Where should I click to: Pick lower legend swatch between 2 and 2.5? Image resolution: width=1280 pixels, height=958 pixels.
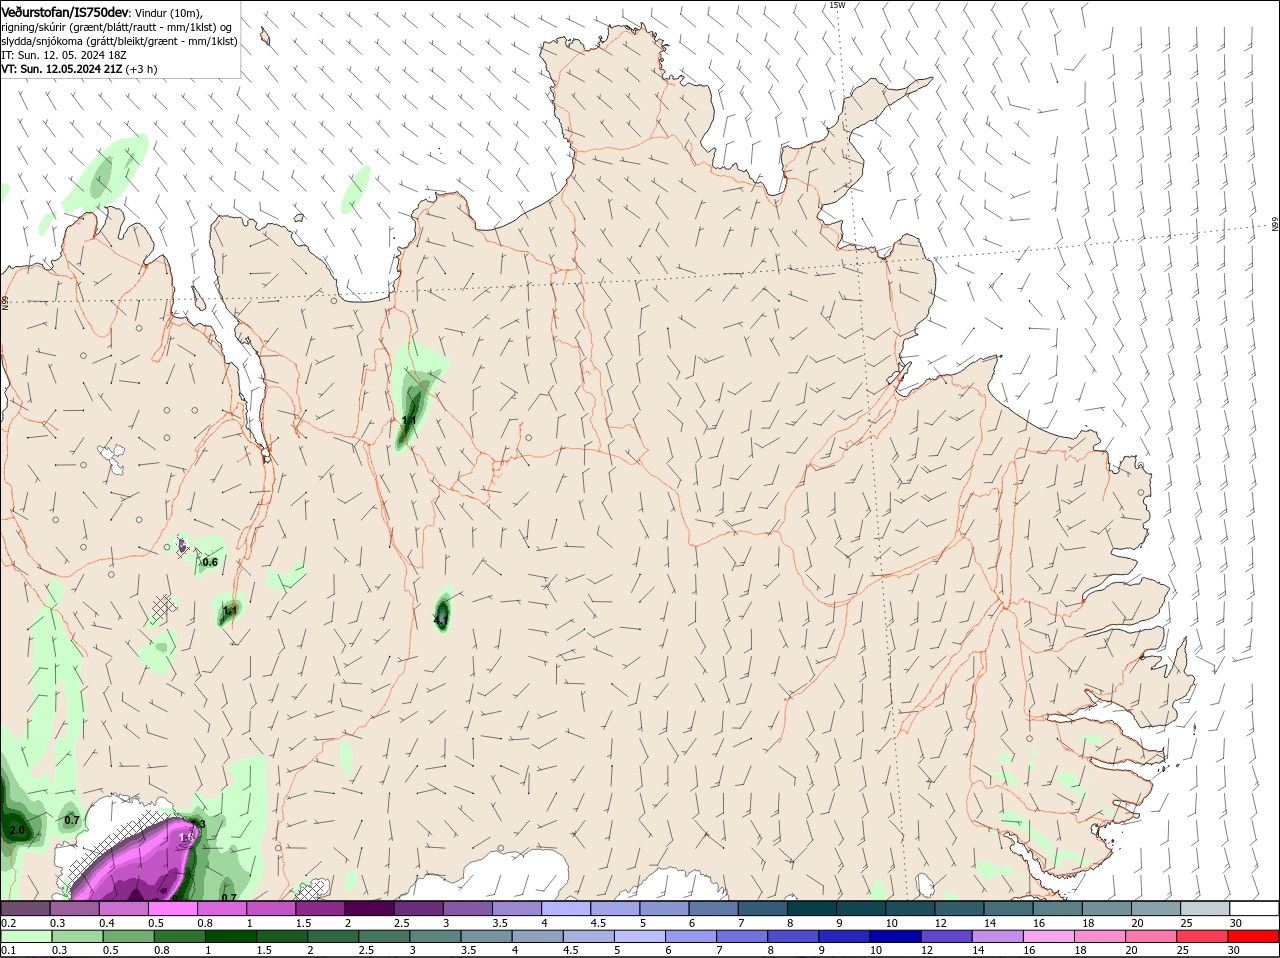coord(333,937)
